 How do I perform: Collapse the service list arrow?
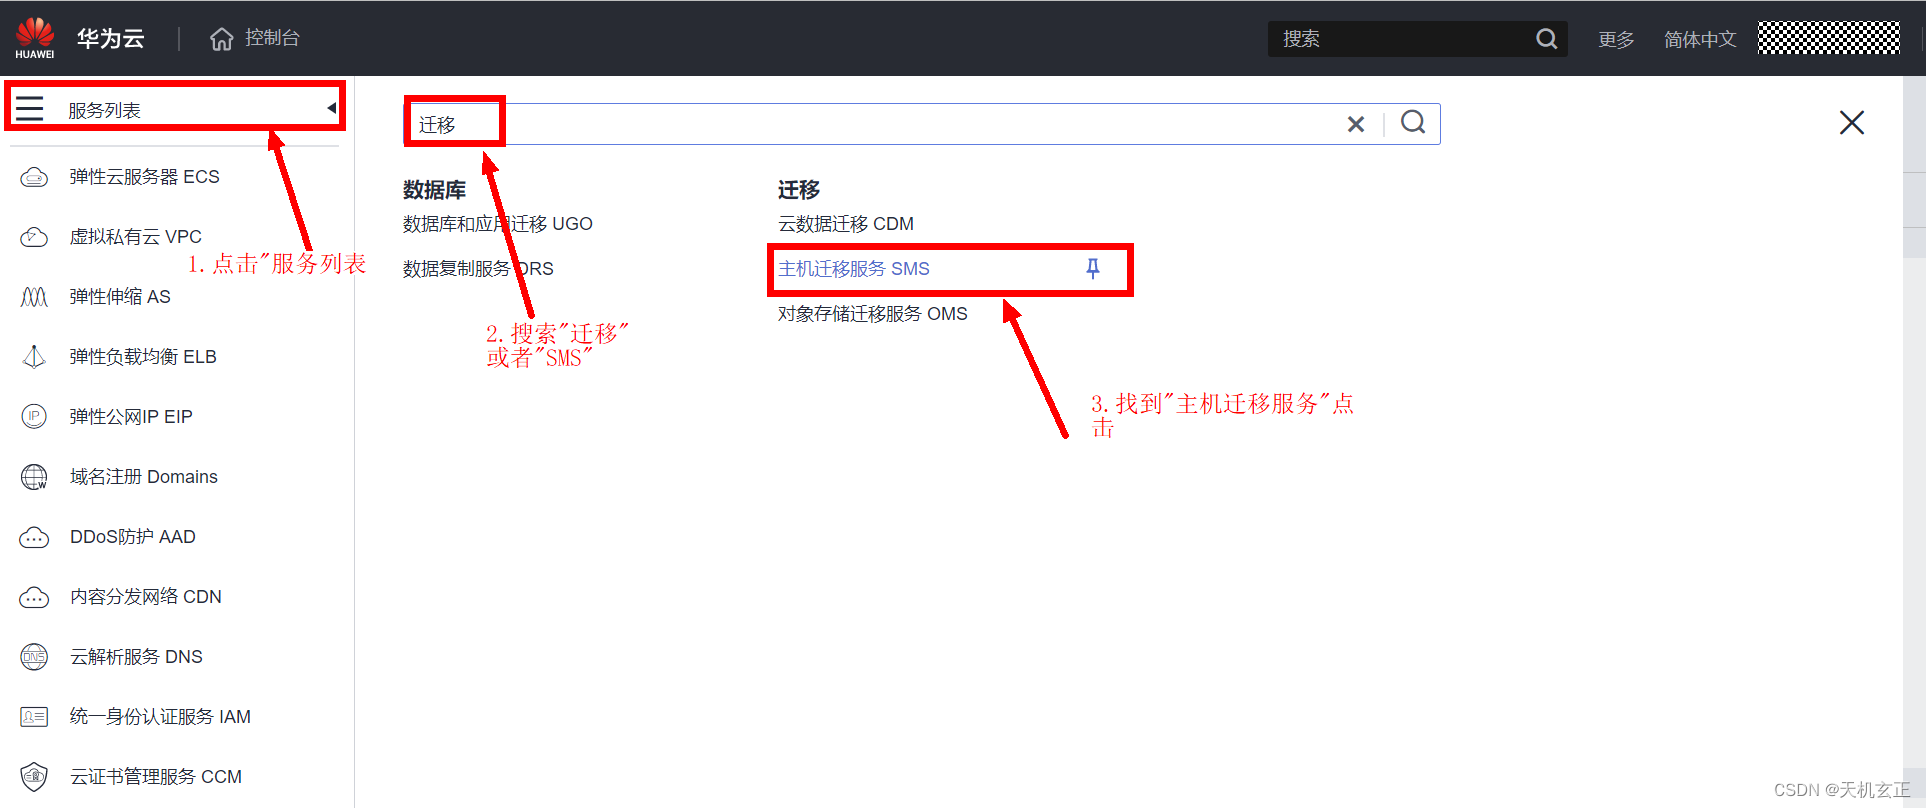pyautogui.click(x=331, y=108)
